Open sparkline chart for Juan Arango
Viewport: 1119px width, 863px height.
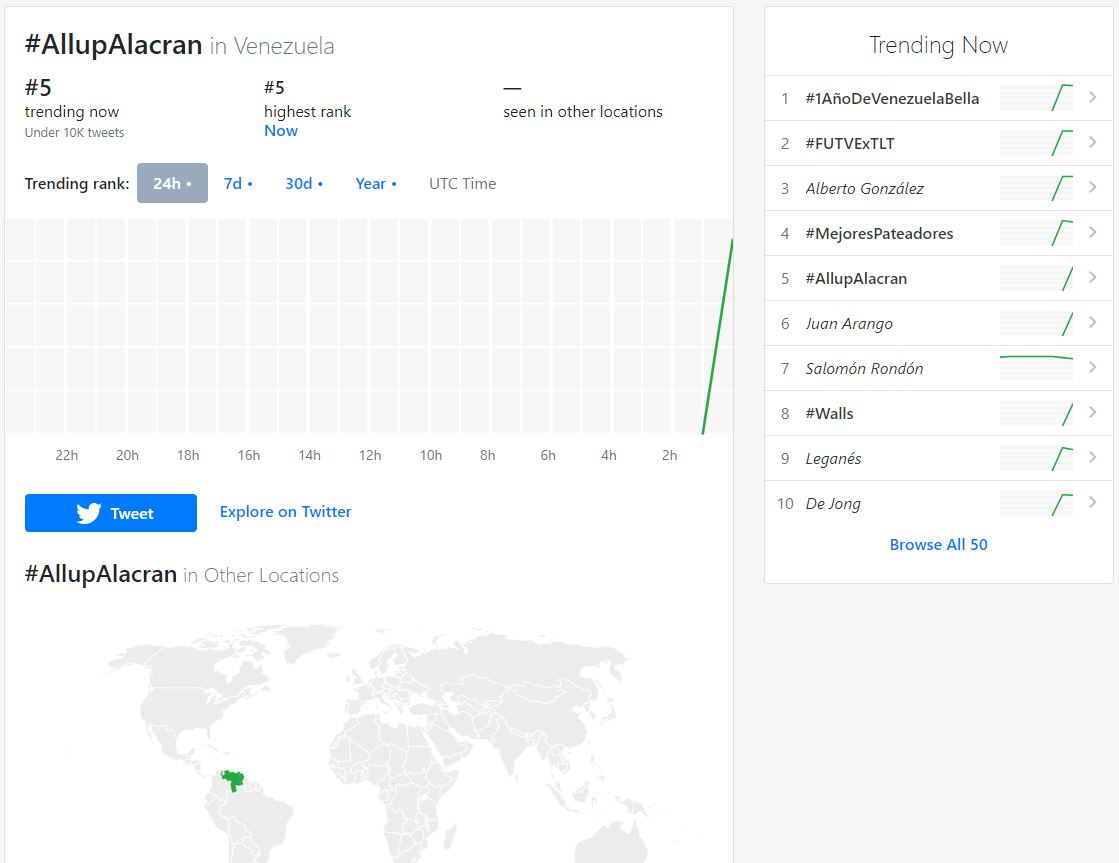click(x=1036, y=323)
